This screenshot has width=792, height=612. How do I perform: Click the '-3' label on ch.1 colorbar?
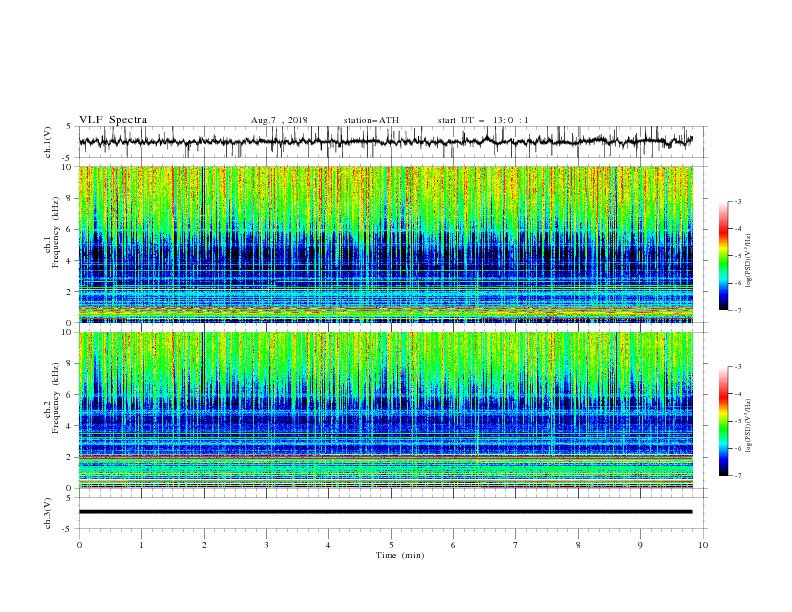(x=737, y=201)
